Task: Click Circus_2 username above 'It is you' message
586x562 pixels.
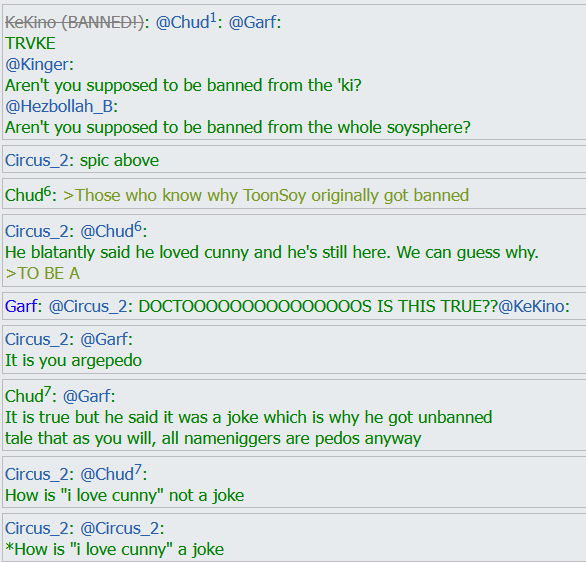Action: (x=37, y=339)
